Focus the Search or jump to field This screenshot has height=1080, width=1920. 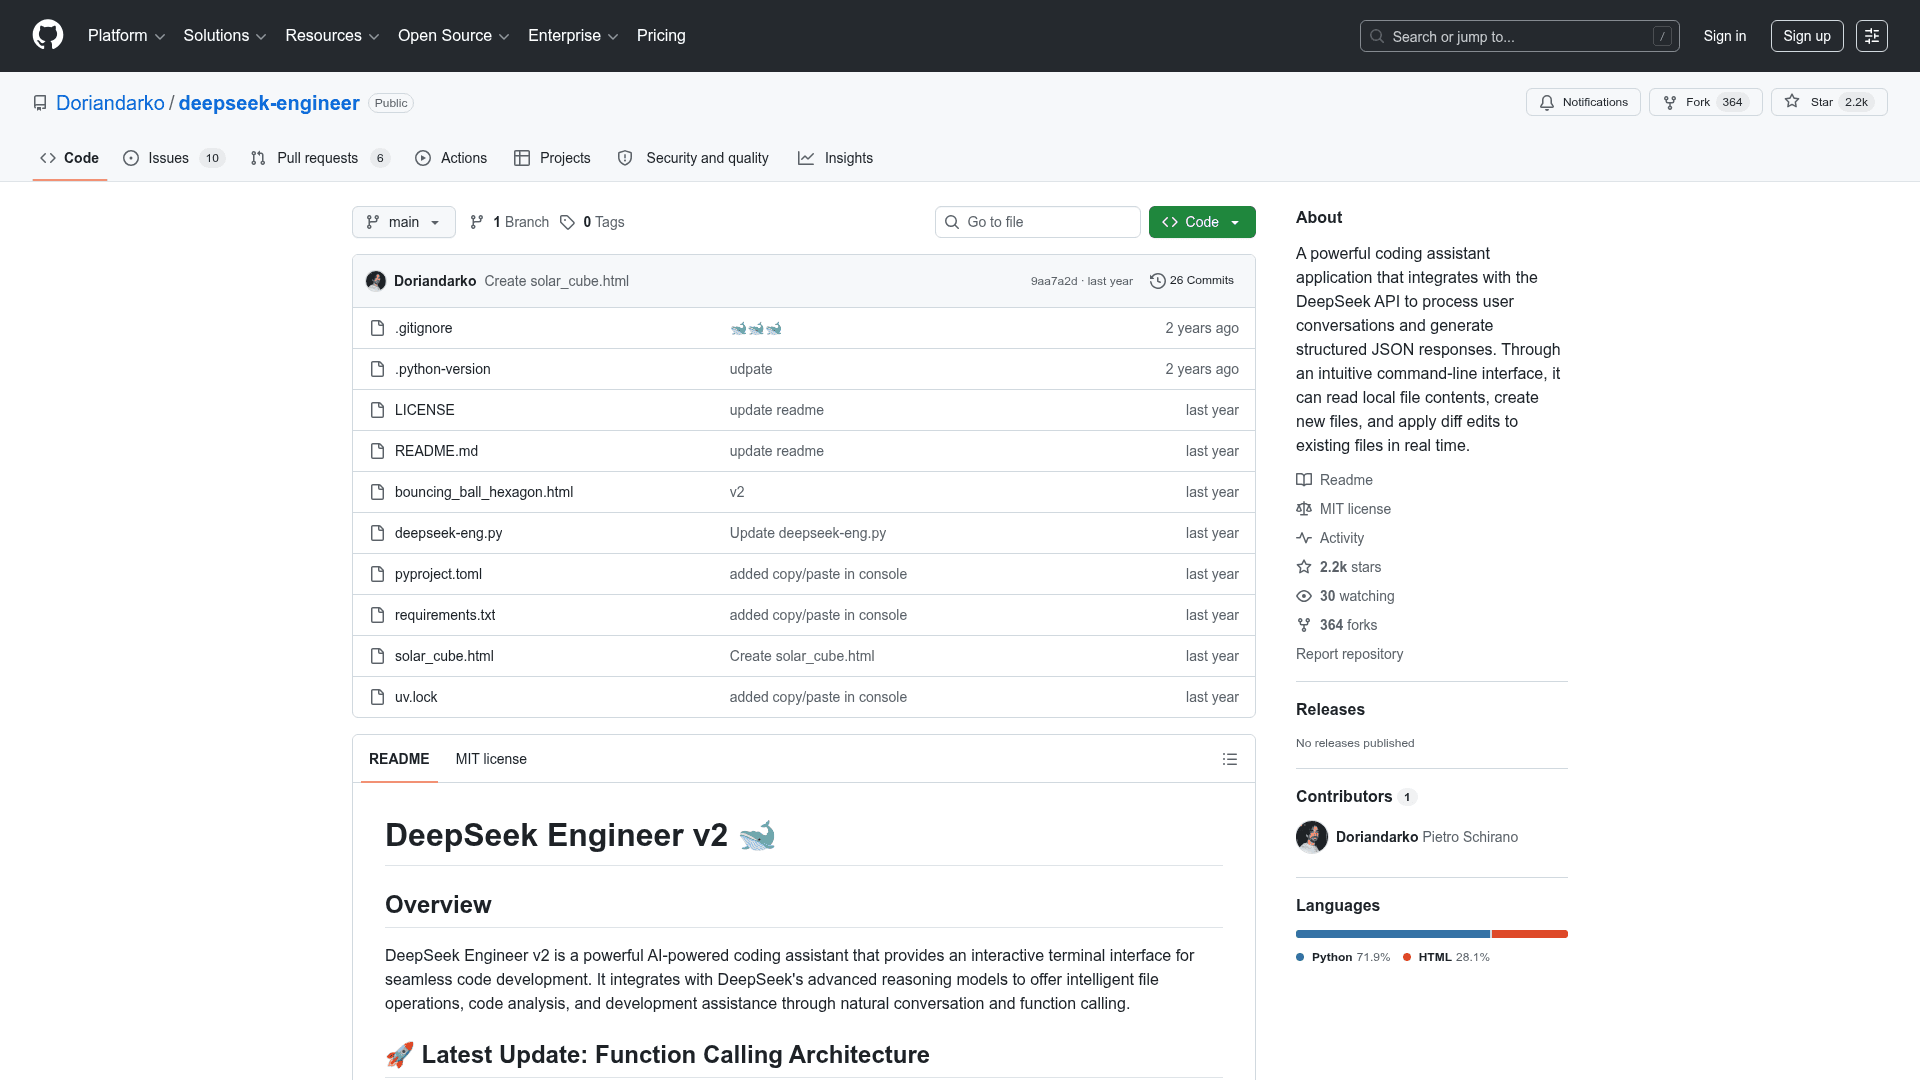coord(1519,36)
